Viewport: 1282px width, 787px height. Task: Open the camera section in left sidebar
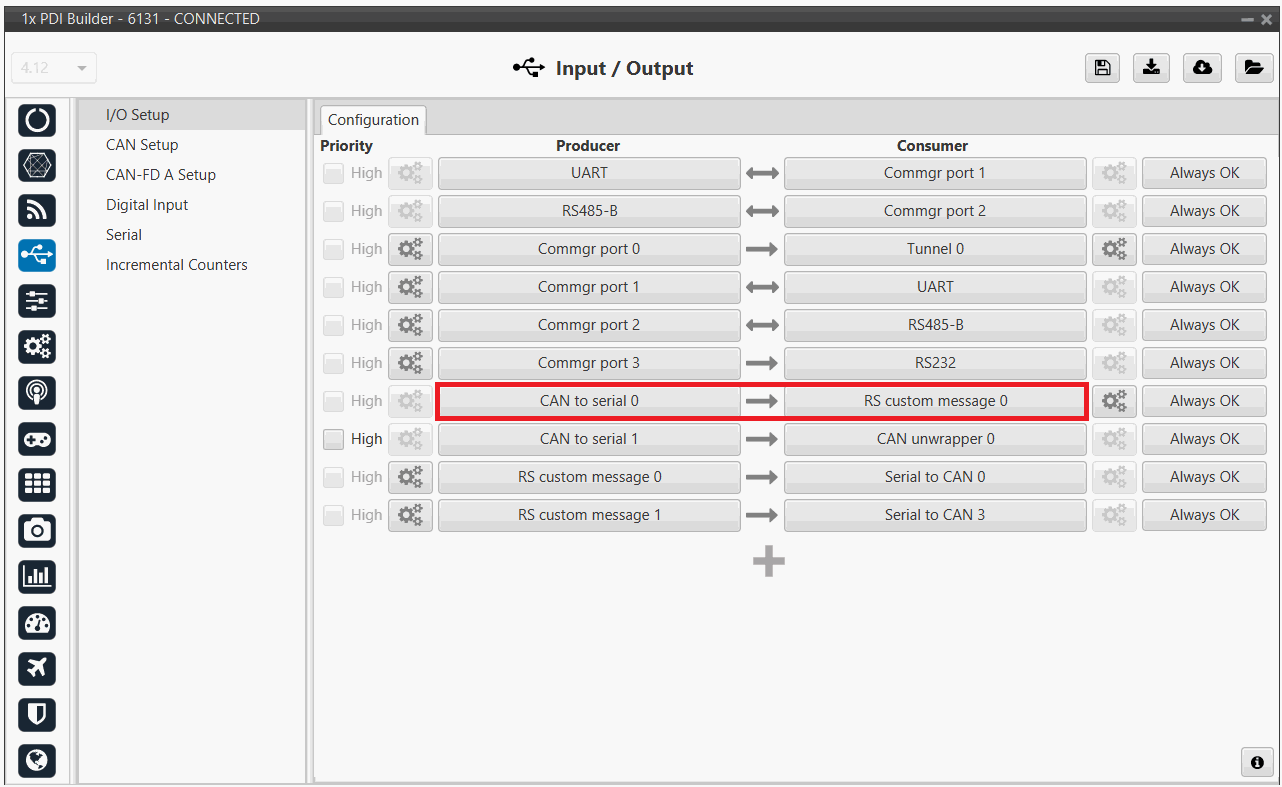point(37,530)
